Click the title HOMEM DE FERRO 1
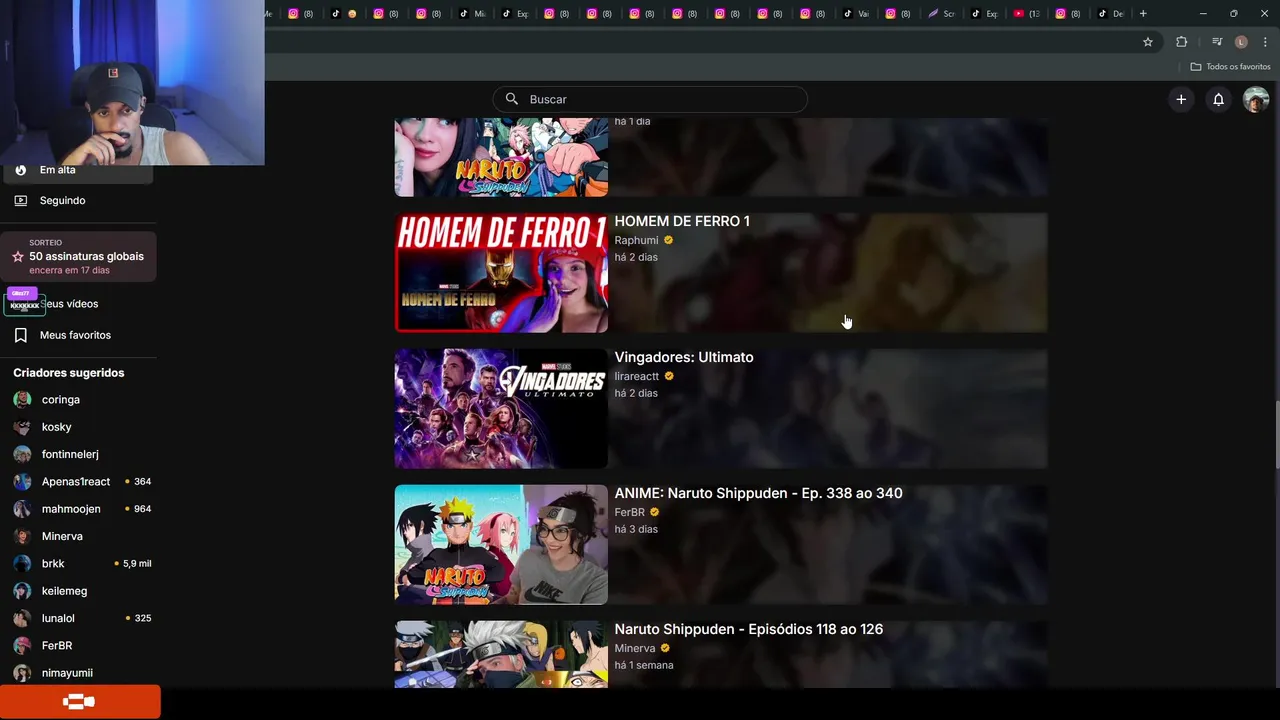Viewport: 1280px width, 720px height. [682, 221]
